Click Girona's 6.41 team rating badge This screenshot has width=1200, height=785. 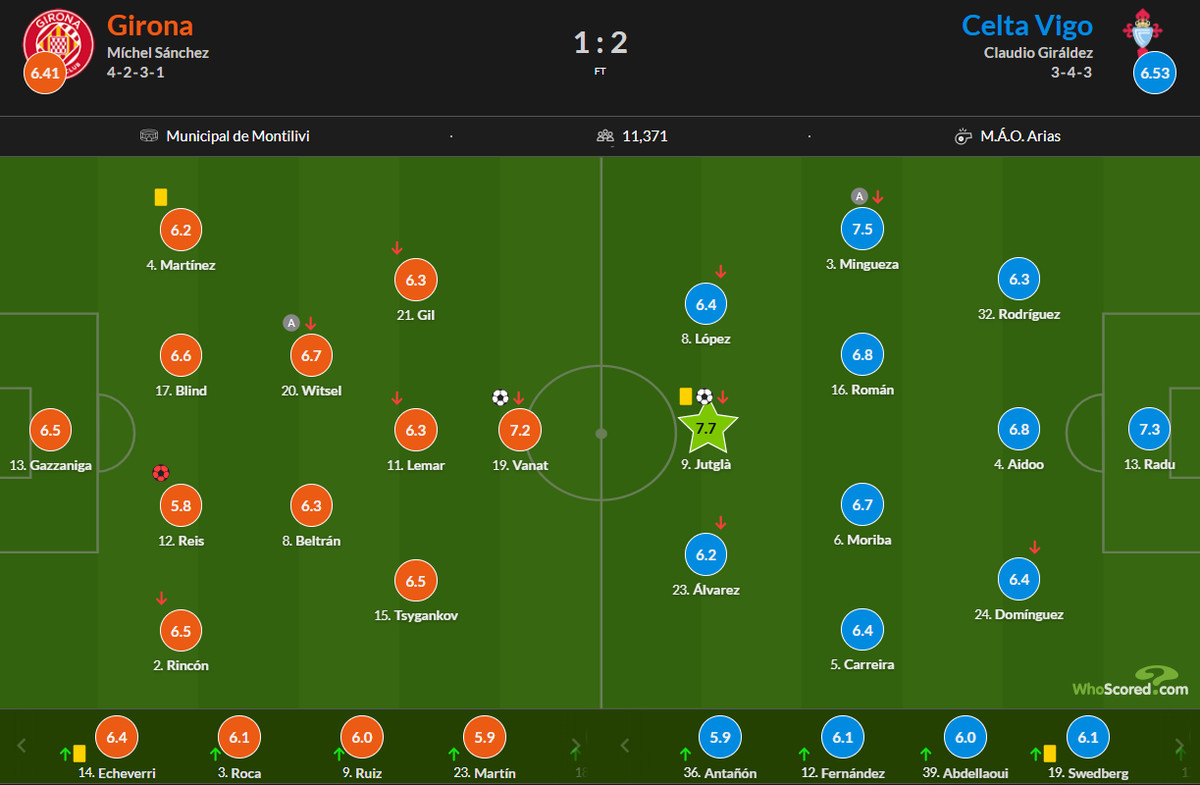point(44,73)
